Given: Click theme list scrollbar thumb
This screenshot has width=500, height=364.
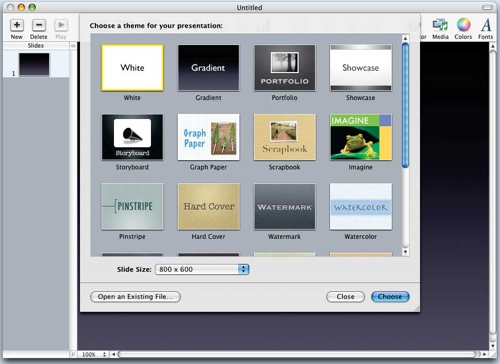Looking at the screenshot, I should 405,105.
